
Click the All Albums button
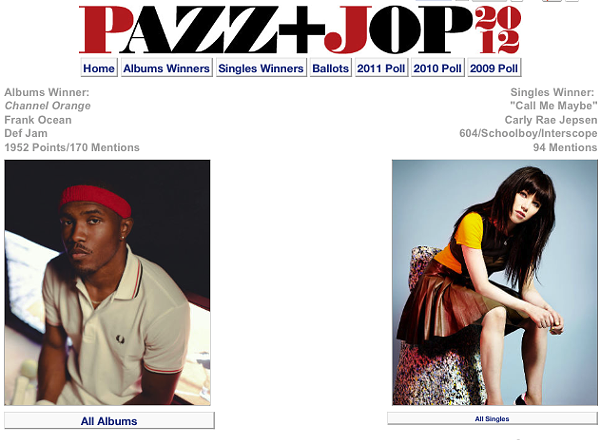point(109,421)
